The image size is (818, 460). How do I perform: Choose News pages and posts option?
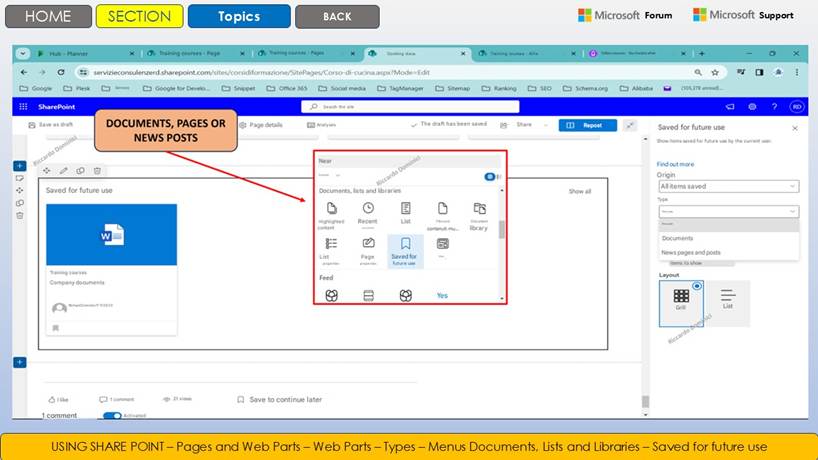point(691,252)
